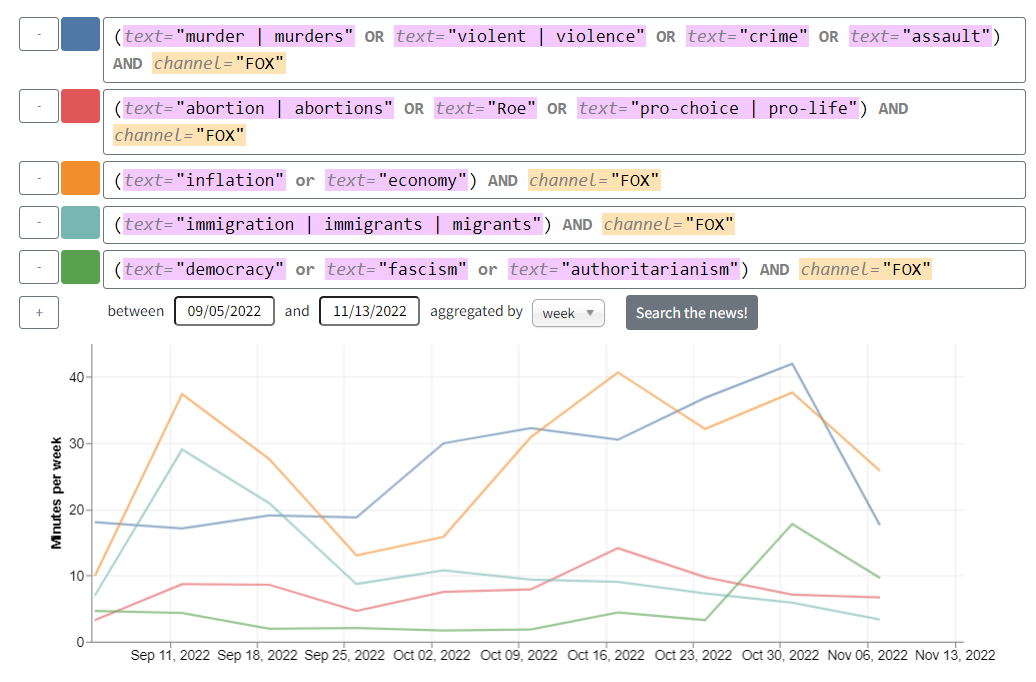Click the Oct 09, 2022 axis label
Screen dimensions: 1036x682
tap(519, 656)
